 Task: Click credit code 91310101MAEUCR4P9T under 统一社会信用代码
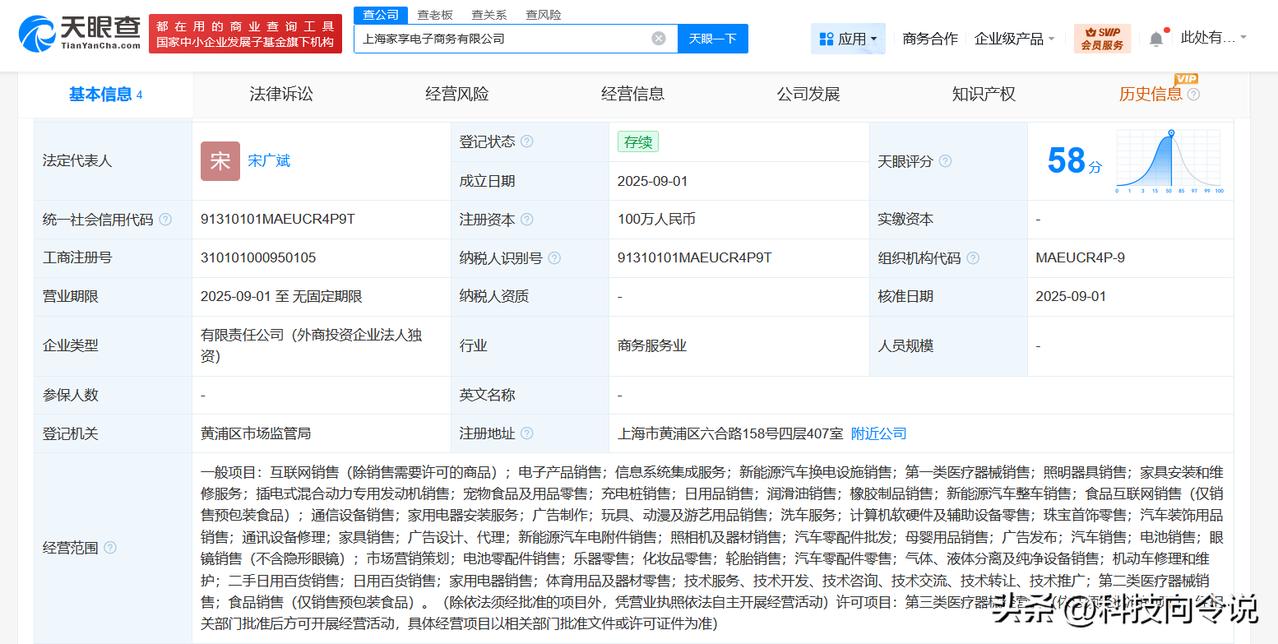click(x=277, y=219)
